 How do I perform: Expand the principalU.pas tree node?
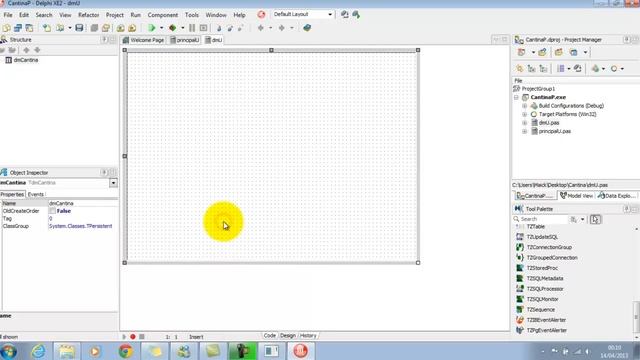point(524,131)
